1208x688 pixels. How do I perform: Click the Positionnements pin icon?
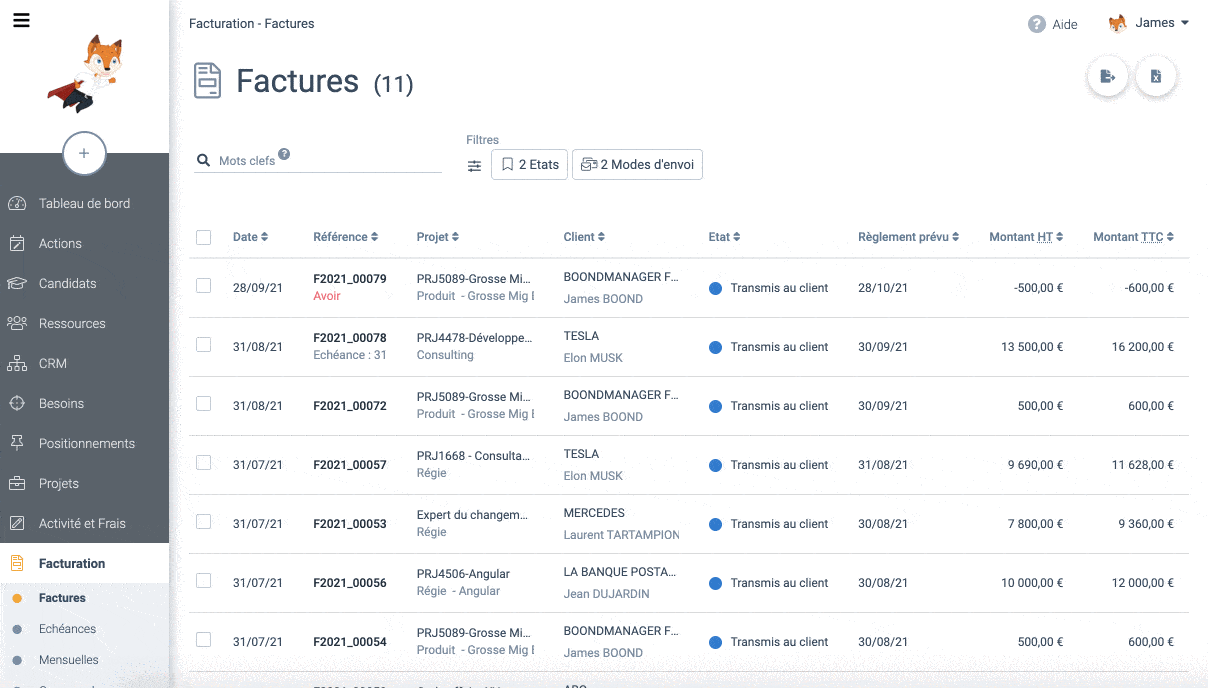coord(17,443)
